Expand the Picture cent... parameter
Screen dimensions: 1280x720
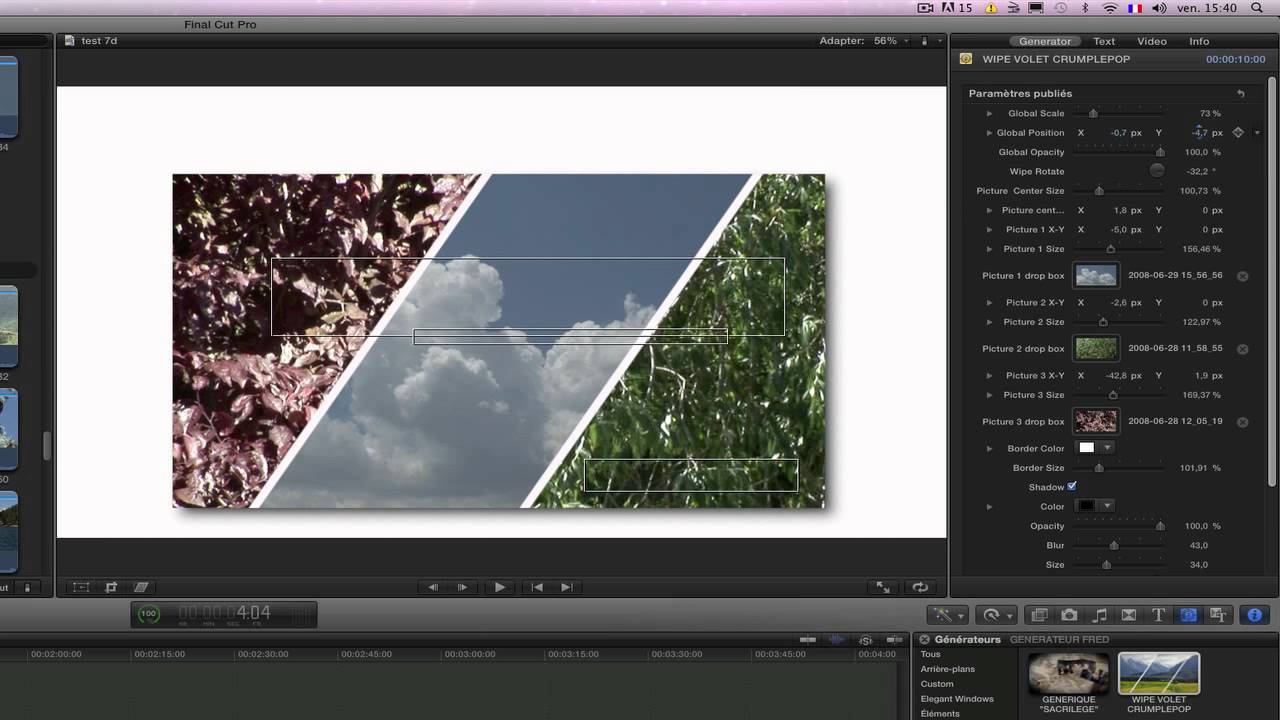[x=989, y=210]
